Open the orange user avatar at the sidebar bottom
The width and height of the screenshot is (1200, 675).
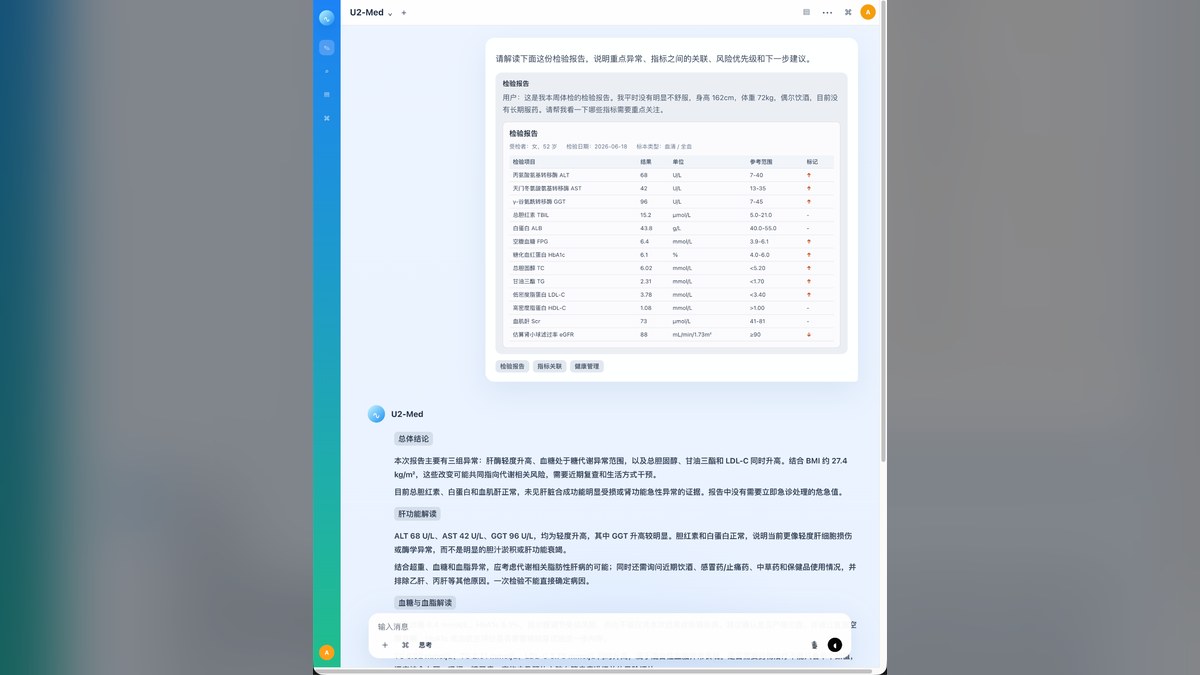click(x=326, y=652)
